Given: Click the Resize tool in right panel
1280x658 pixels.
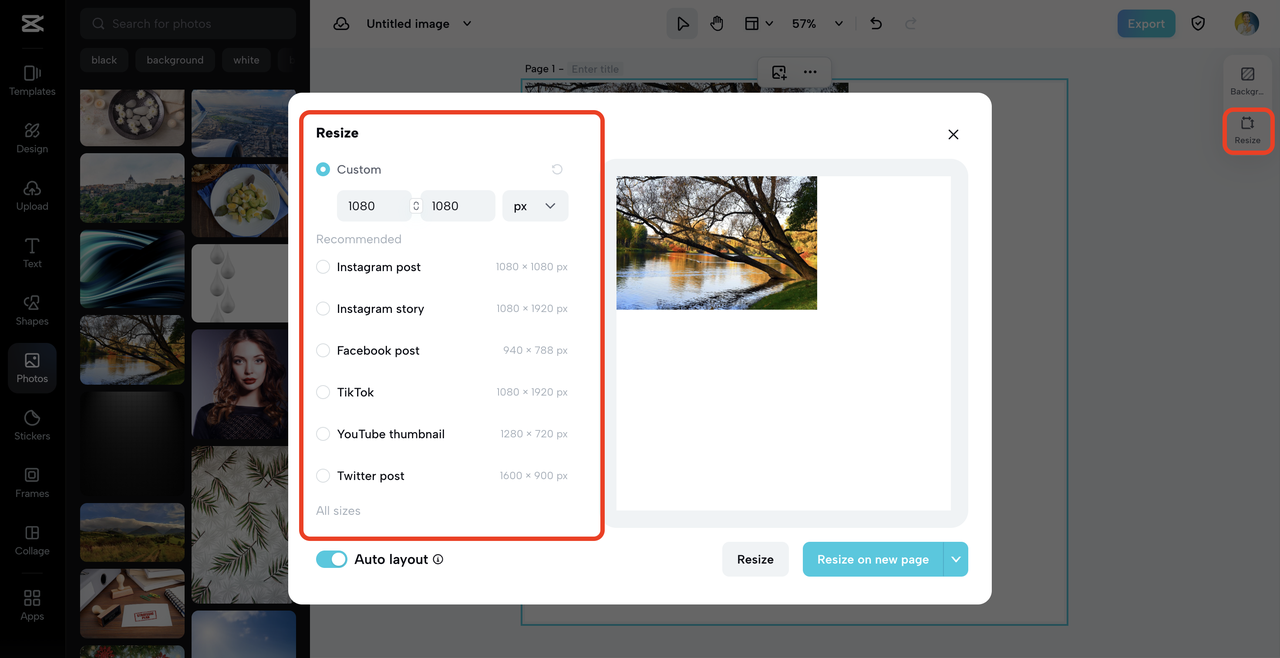Looking at the screenshot, I should 1247,130.
